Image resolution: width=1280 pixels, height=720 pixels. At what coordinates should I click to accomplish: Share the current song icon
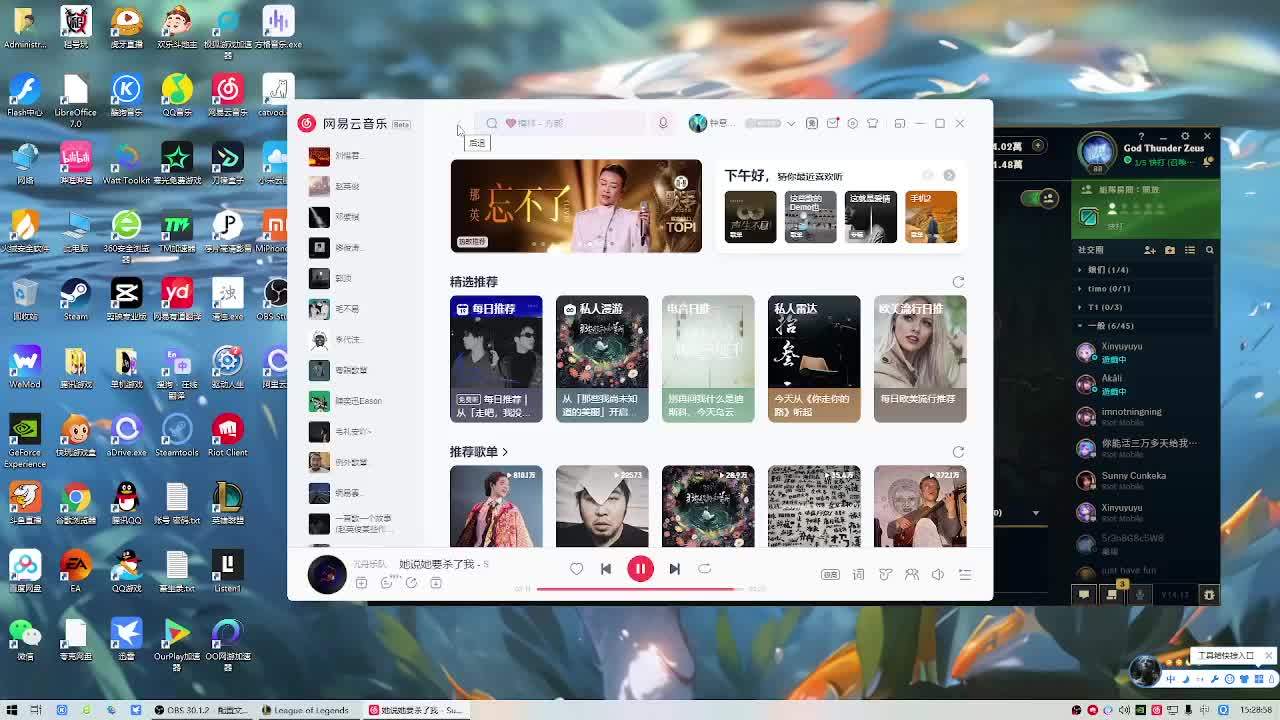pos(411,583)
